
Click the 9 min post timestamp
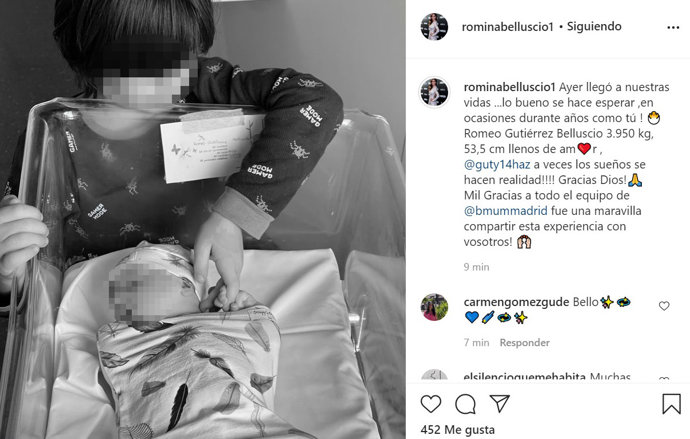click(x=477, y=267)
